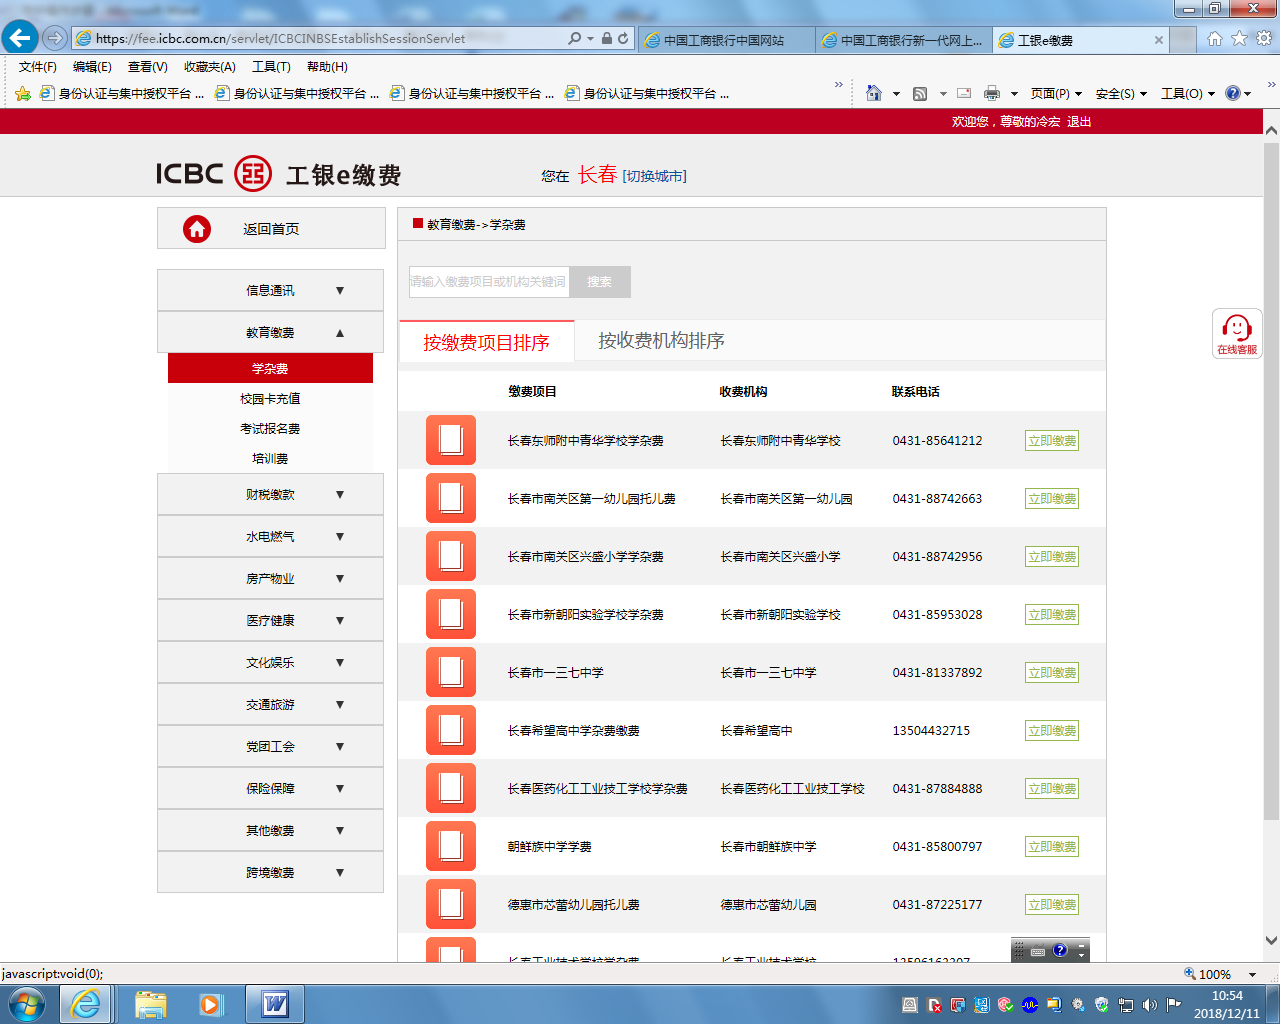Click the page vertical scrollbar down arrow
The image size is (1280, 1024).
pos(1271,940)
